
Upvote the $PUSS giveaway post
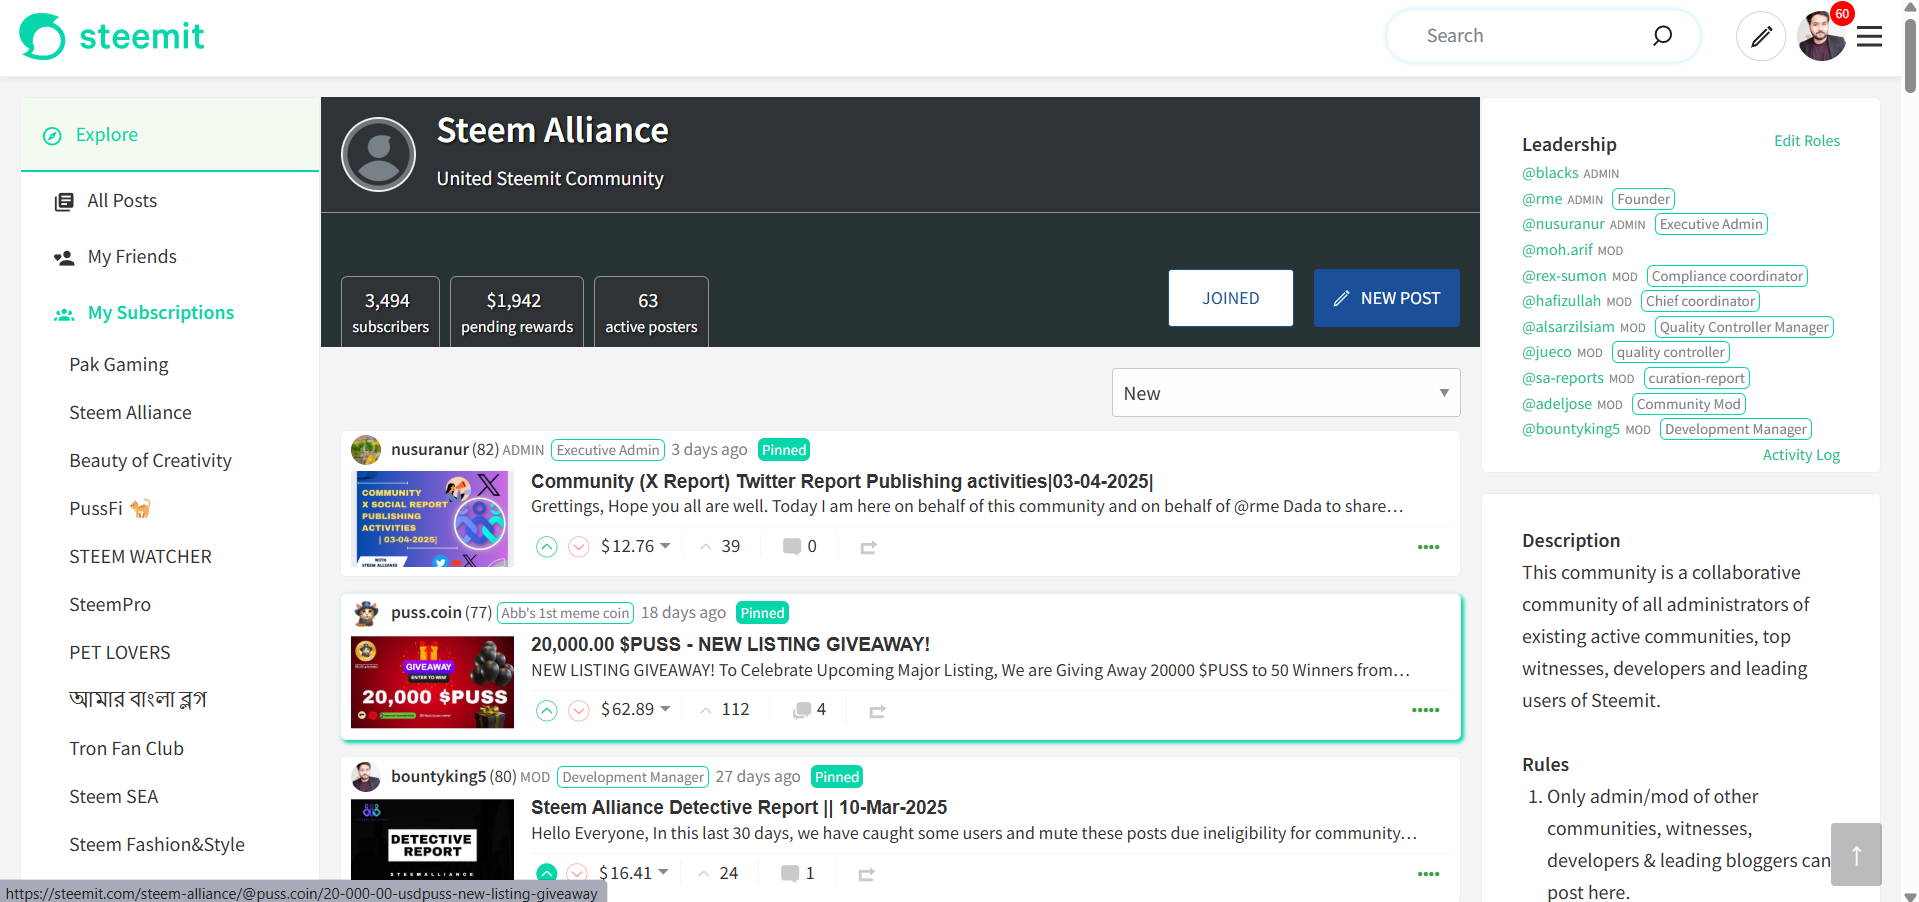pyautogui.click(x=547, y=710)
